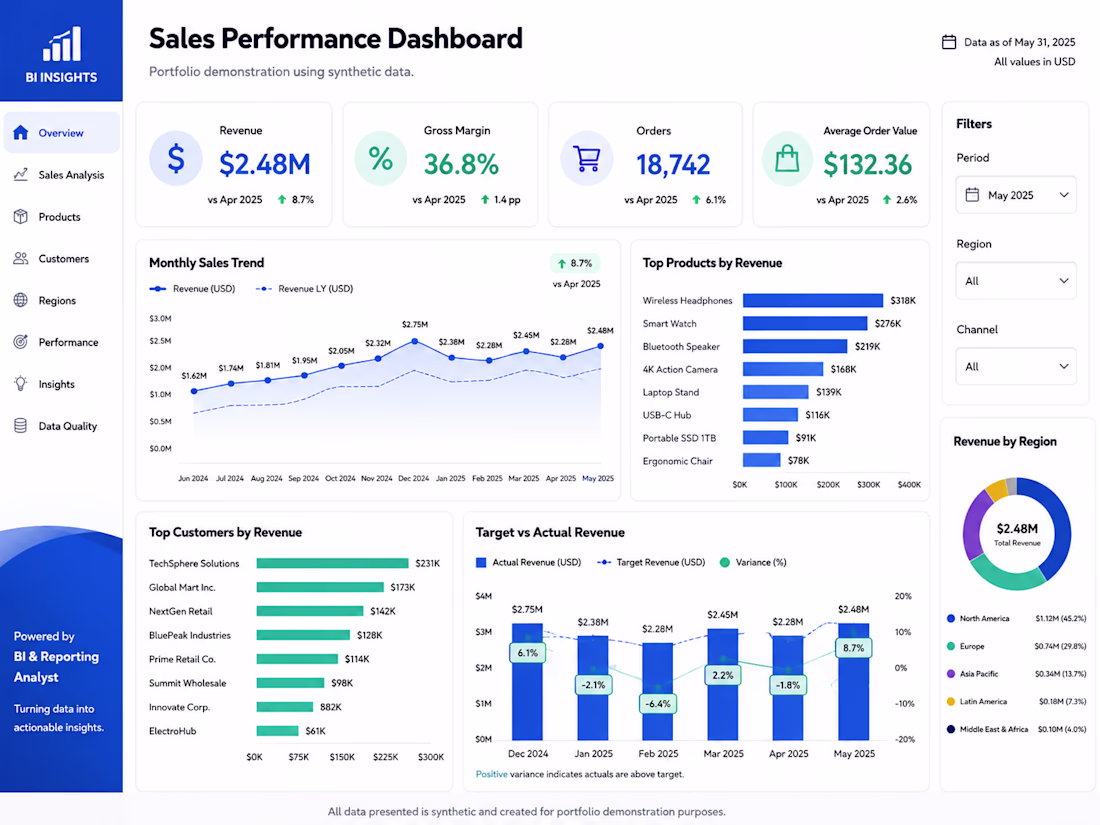Image resolution: width=1100 pixels, height=825 pixels.
Task: Click the TechSphere Solutions customer bar
Action: click(333, 563)
